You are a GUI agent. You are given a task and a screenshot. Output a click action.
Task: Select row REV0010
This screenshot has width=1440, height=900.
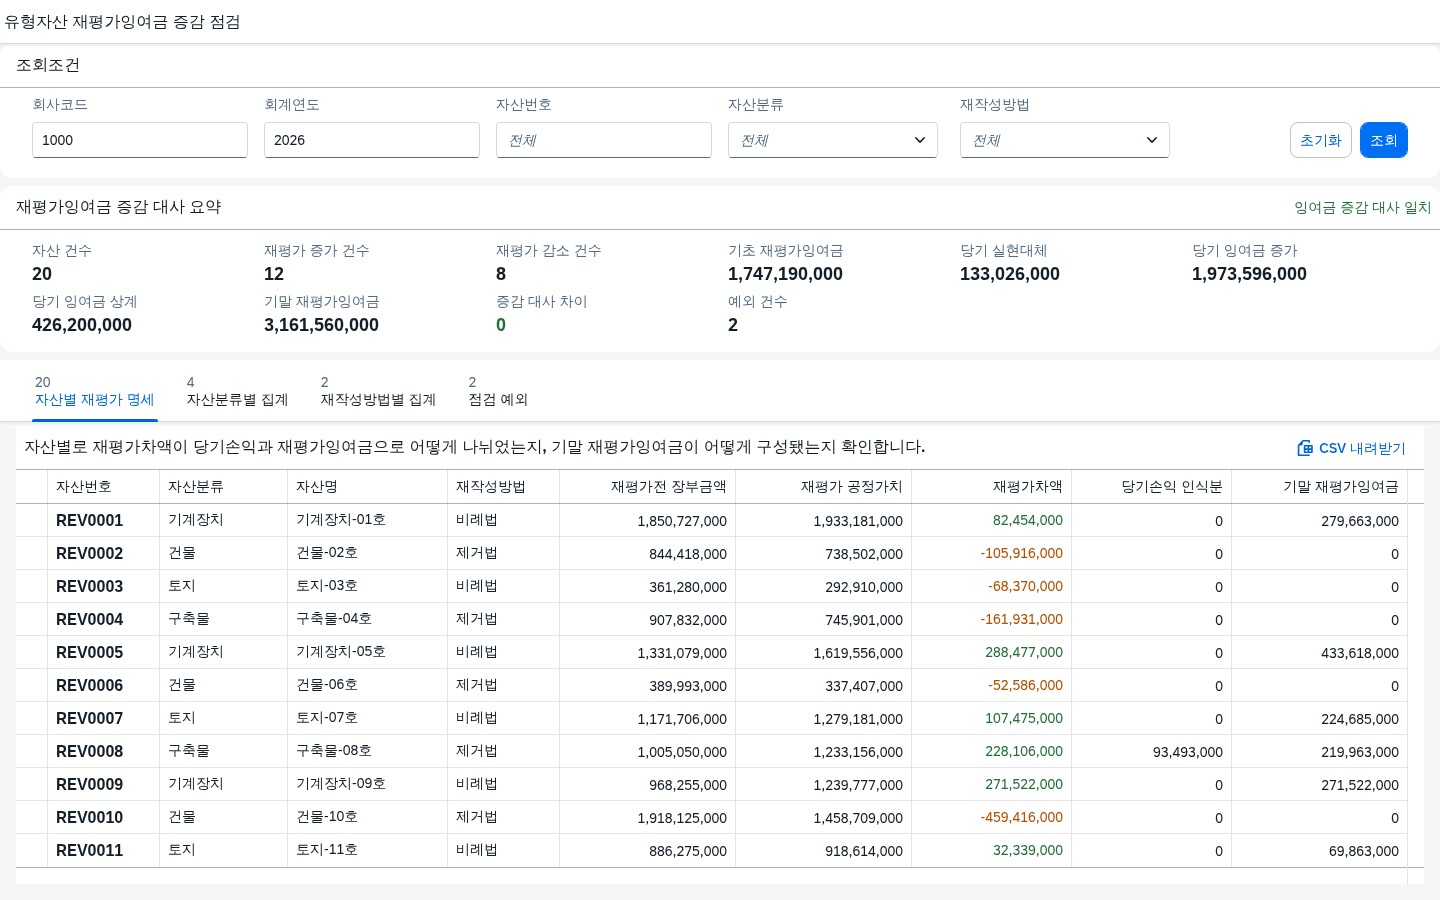click(x=712, y=817)
